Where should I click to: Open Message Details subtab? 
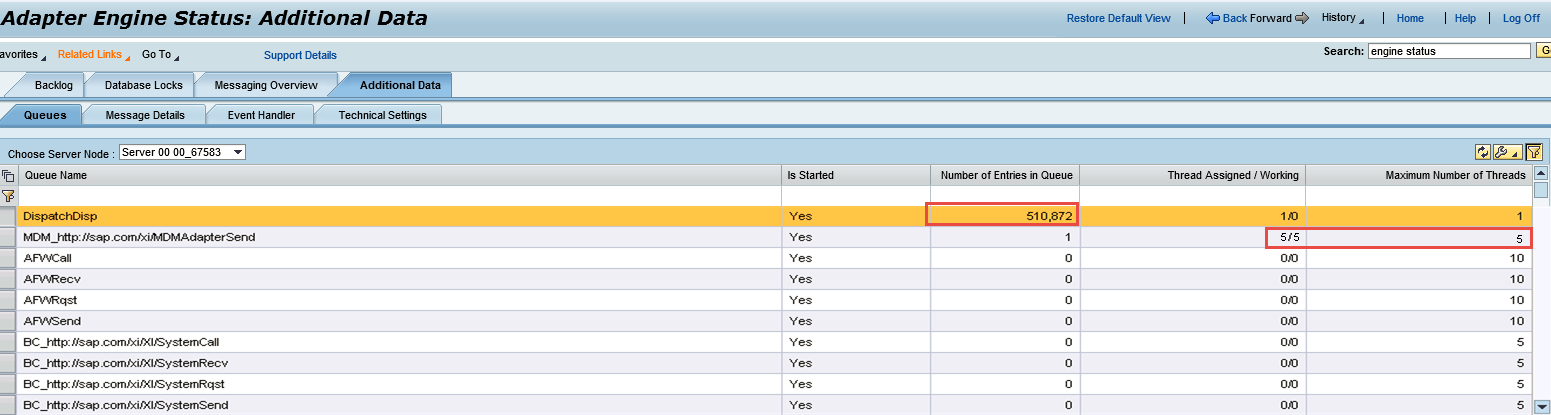tap(145, 115)
